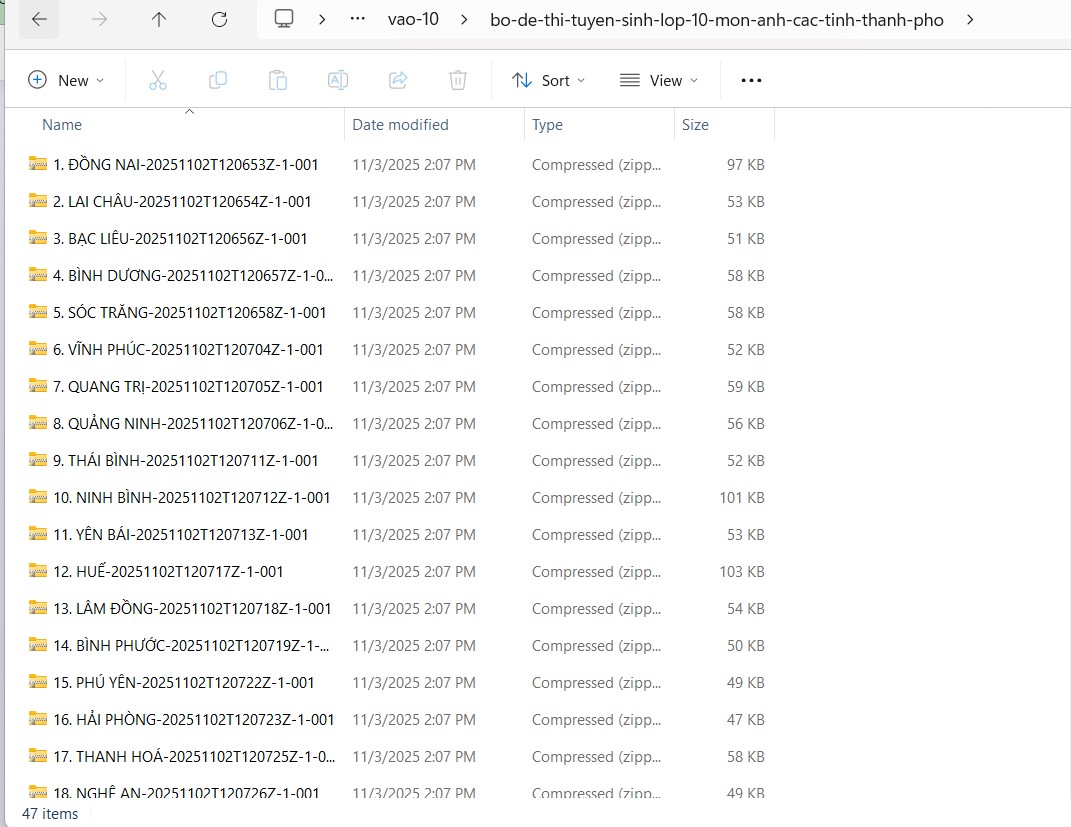Click the PC monitor icon in address bar
Image resolution: width=1071 pixels, height=827 pixels.
click(285, 20)
